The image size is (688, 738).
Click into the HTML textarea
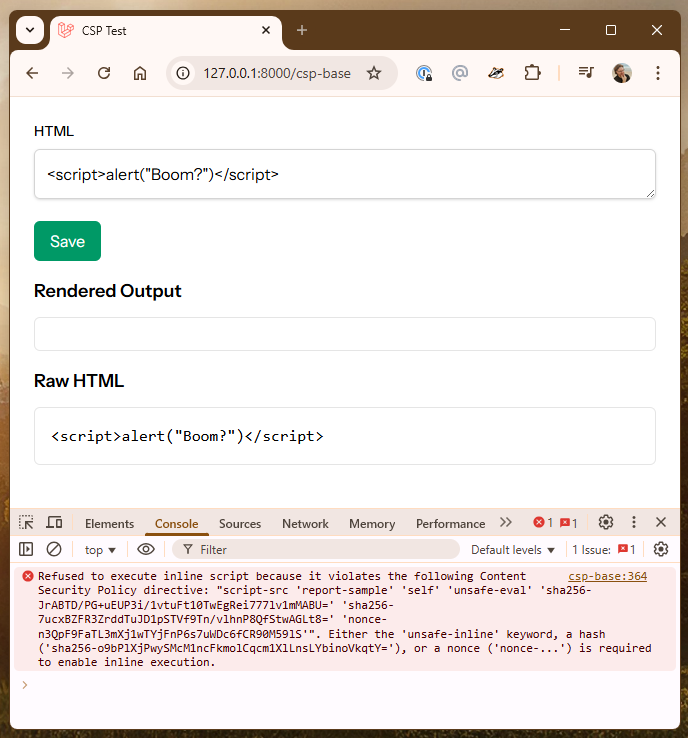tap(344, 174)
